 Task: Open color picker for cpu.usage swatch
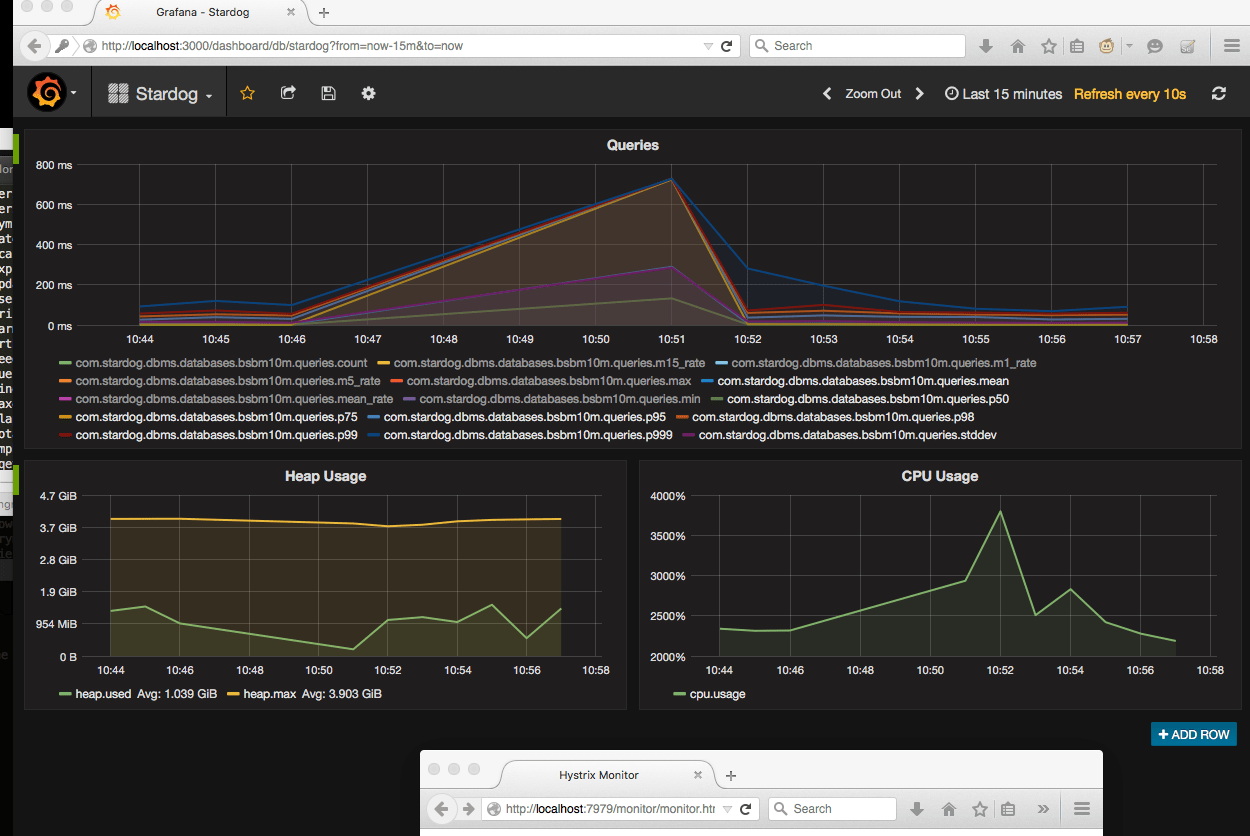pos(679,693)
